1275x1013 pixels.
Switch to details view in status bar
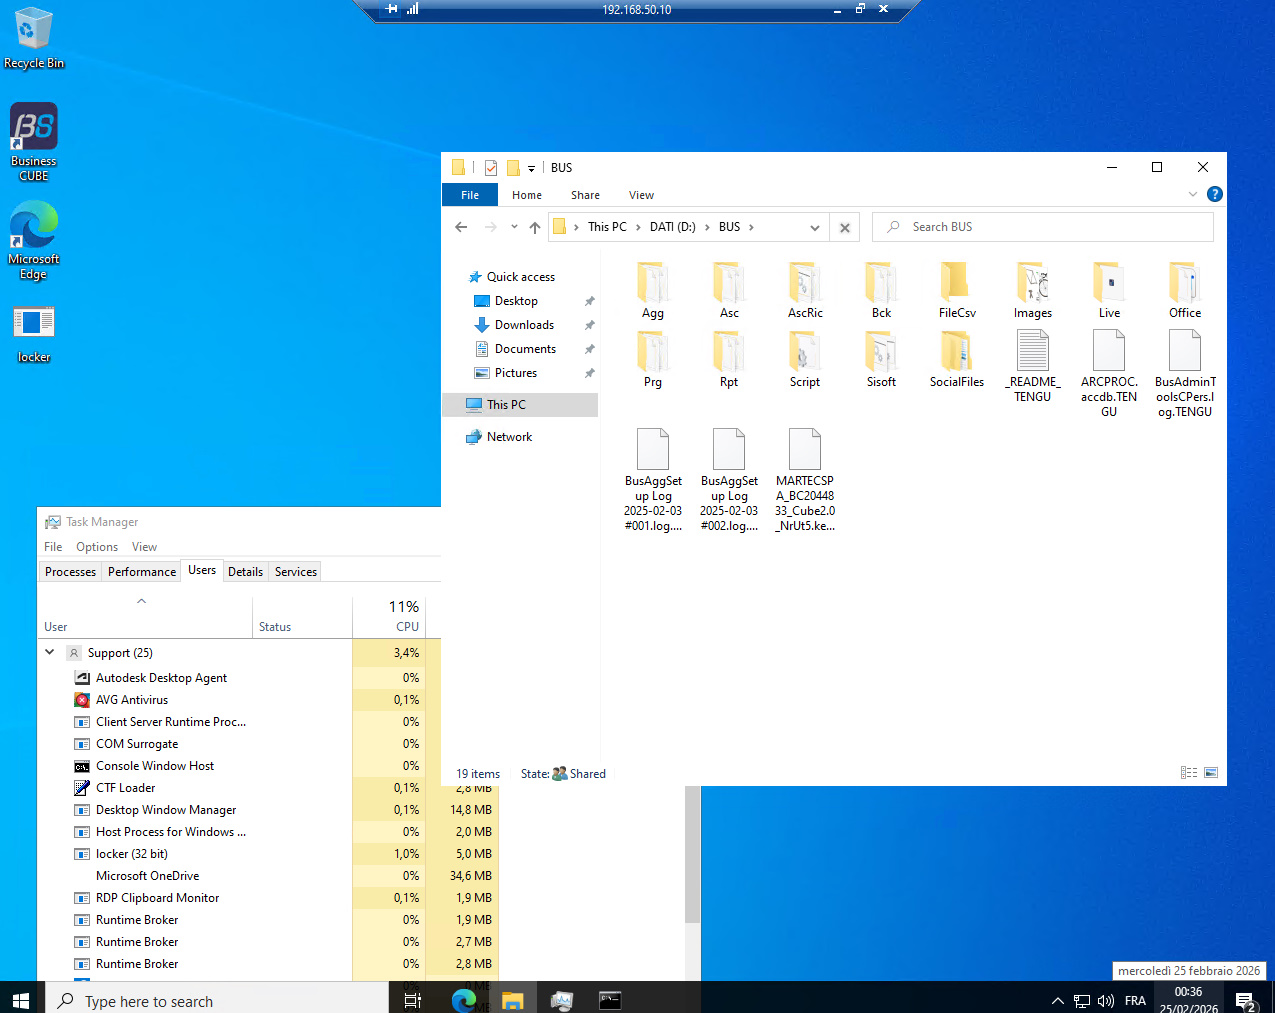(1189, 773)
